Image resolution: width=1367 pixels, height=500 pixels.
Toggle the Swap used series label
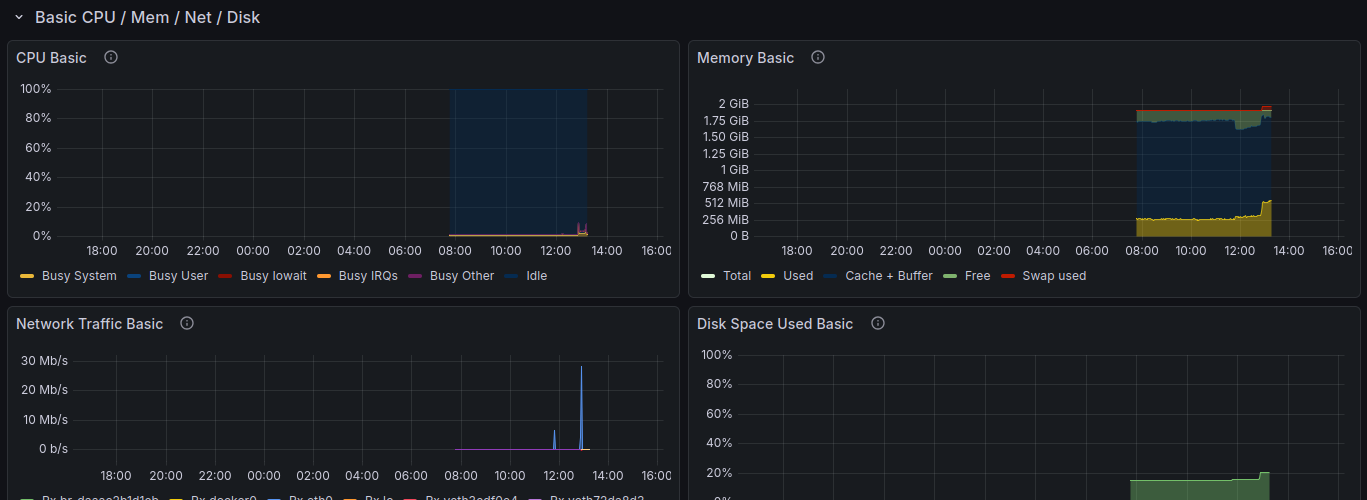click(x=1054, y=276)
